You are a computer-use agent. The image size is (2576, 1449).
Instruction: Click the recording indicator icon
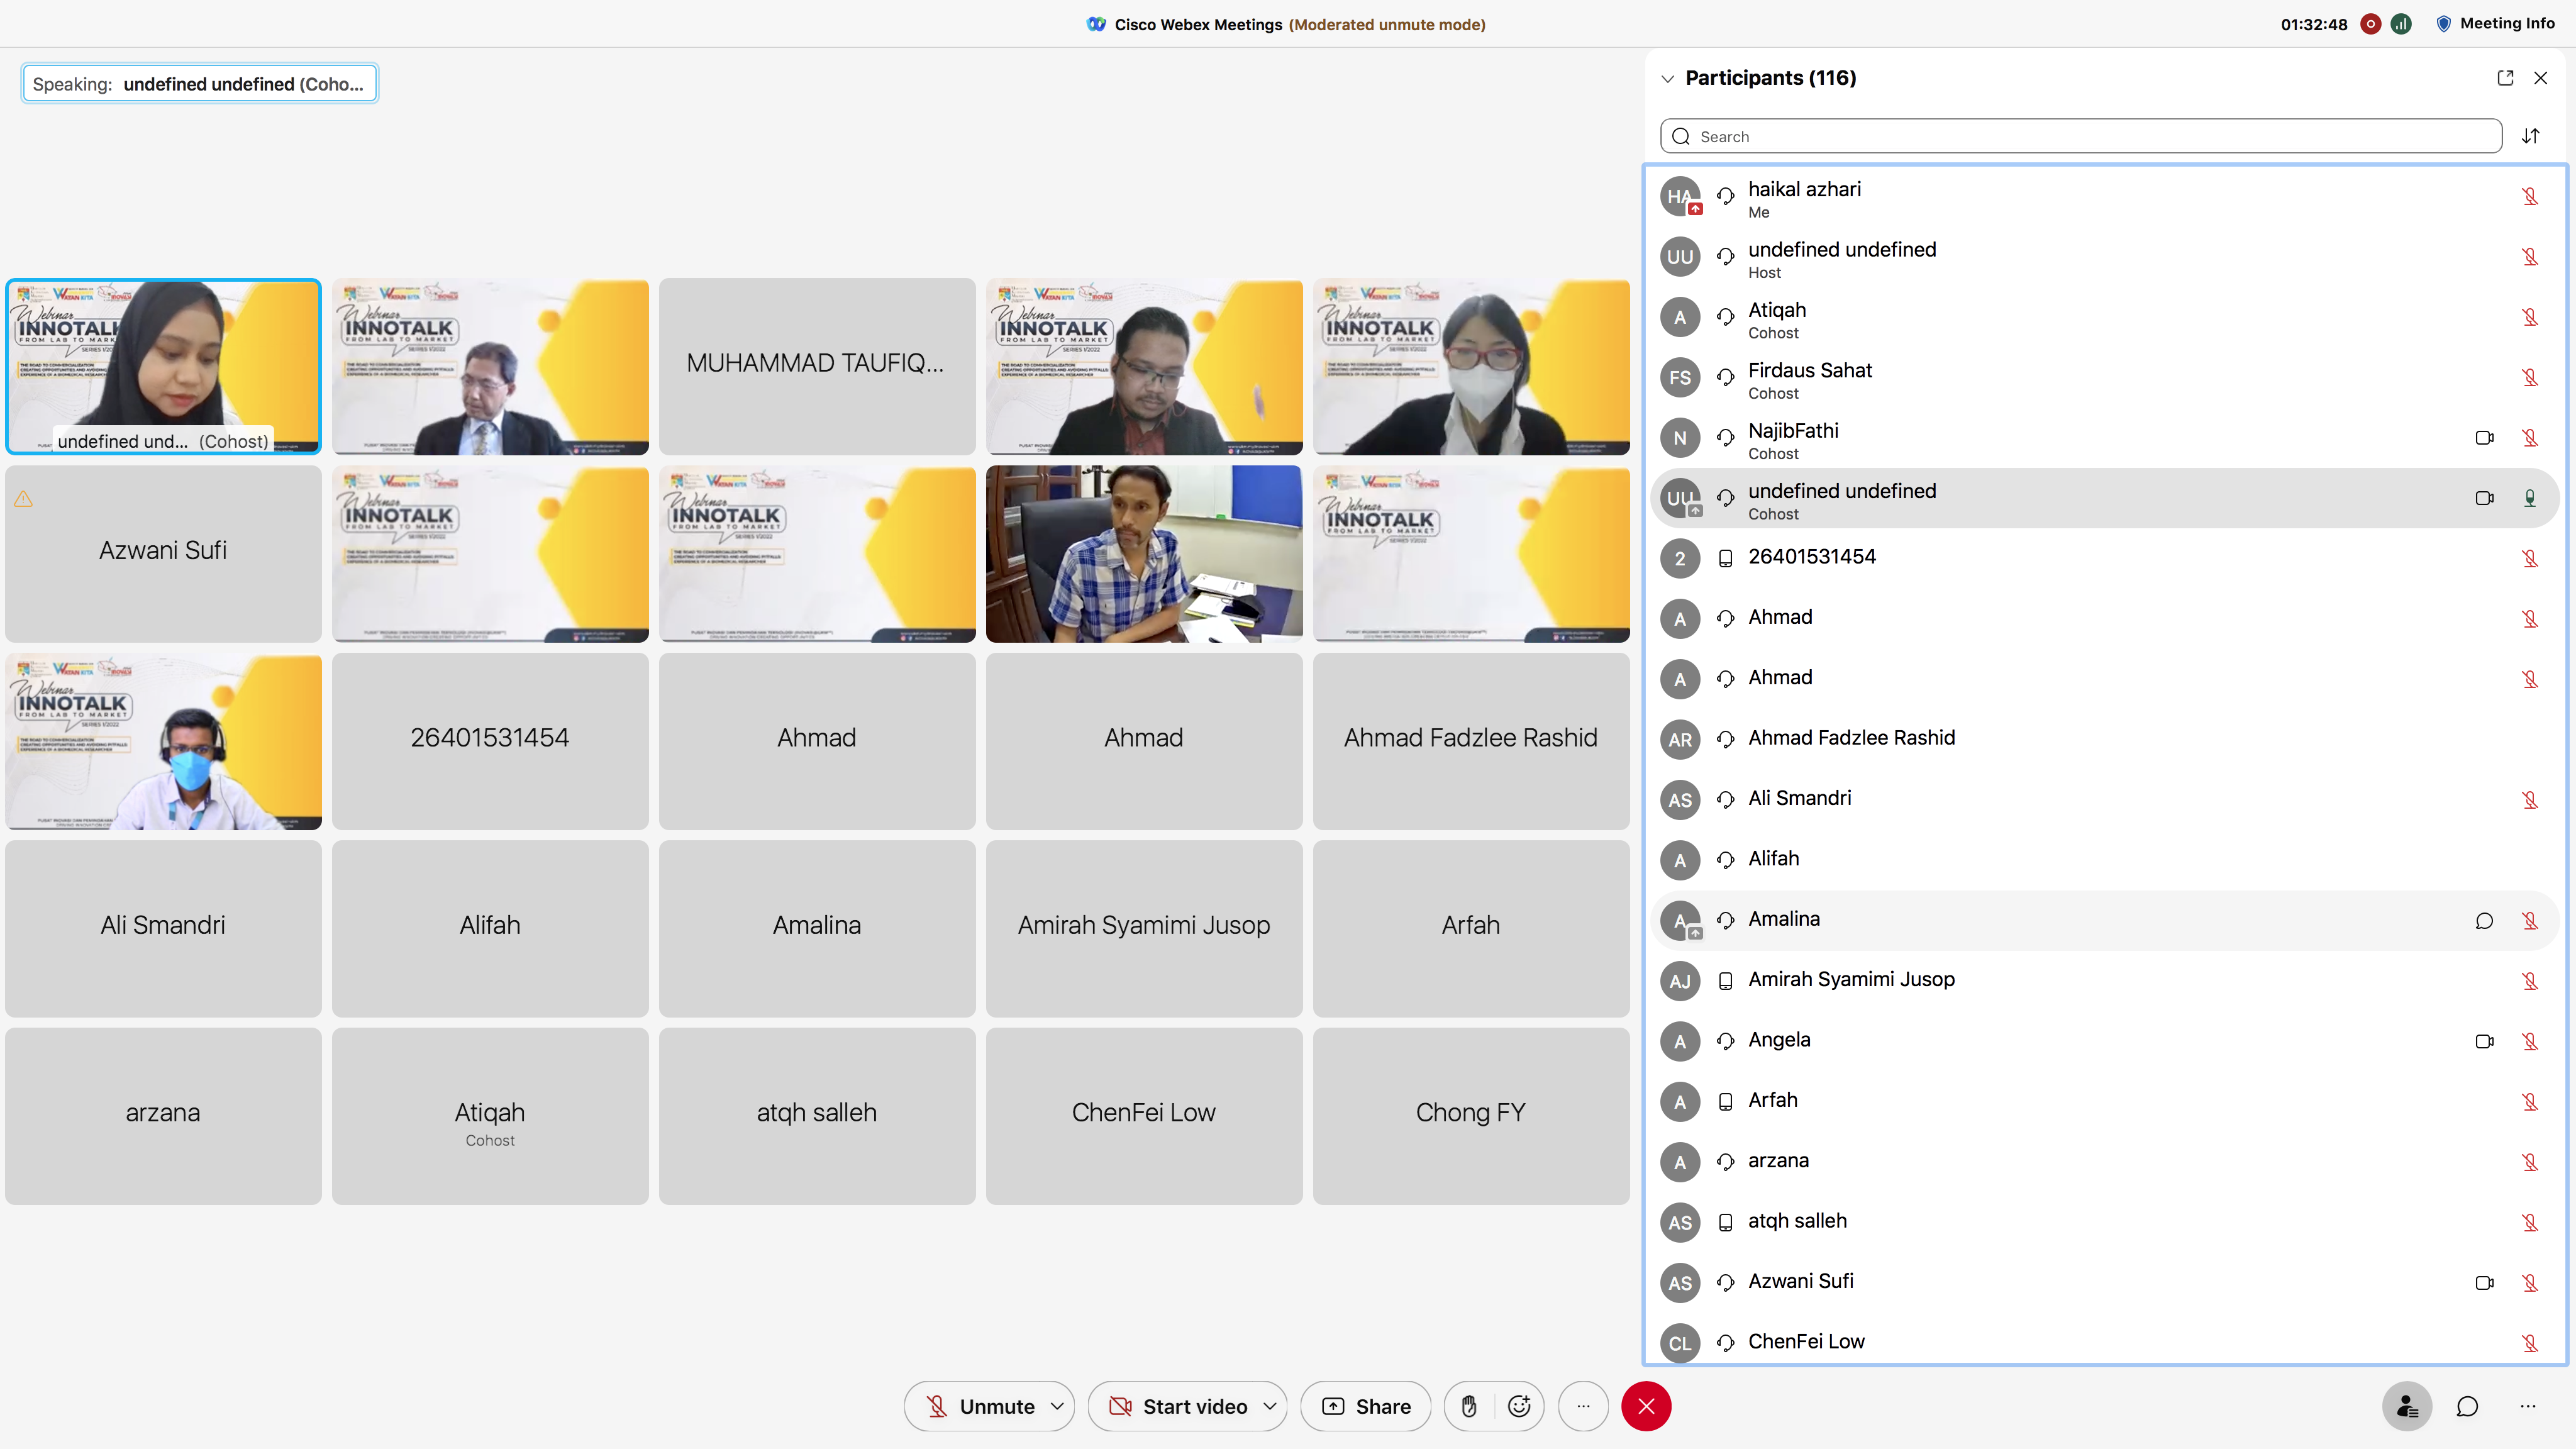point(2370,24)
